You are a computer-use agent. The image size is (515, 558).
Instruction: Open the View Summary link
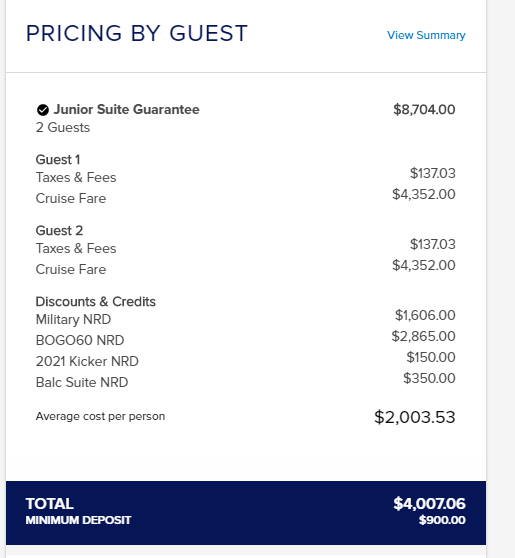pyautogui.click(x=426, y=35)
